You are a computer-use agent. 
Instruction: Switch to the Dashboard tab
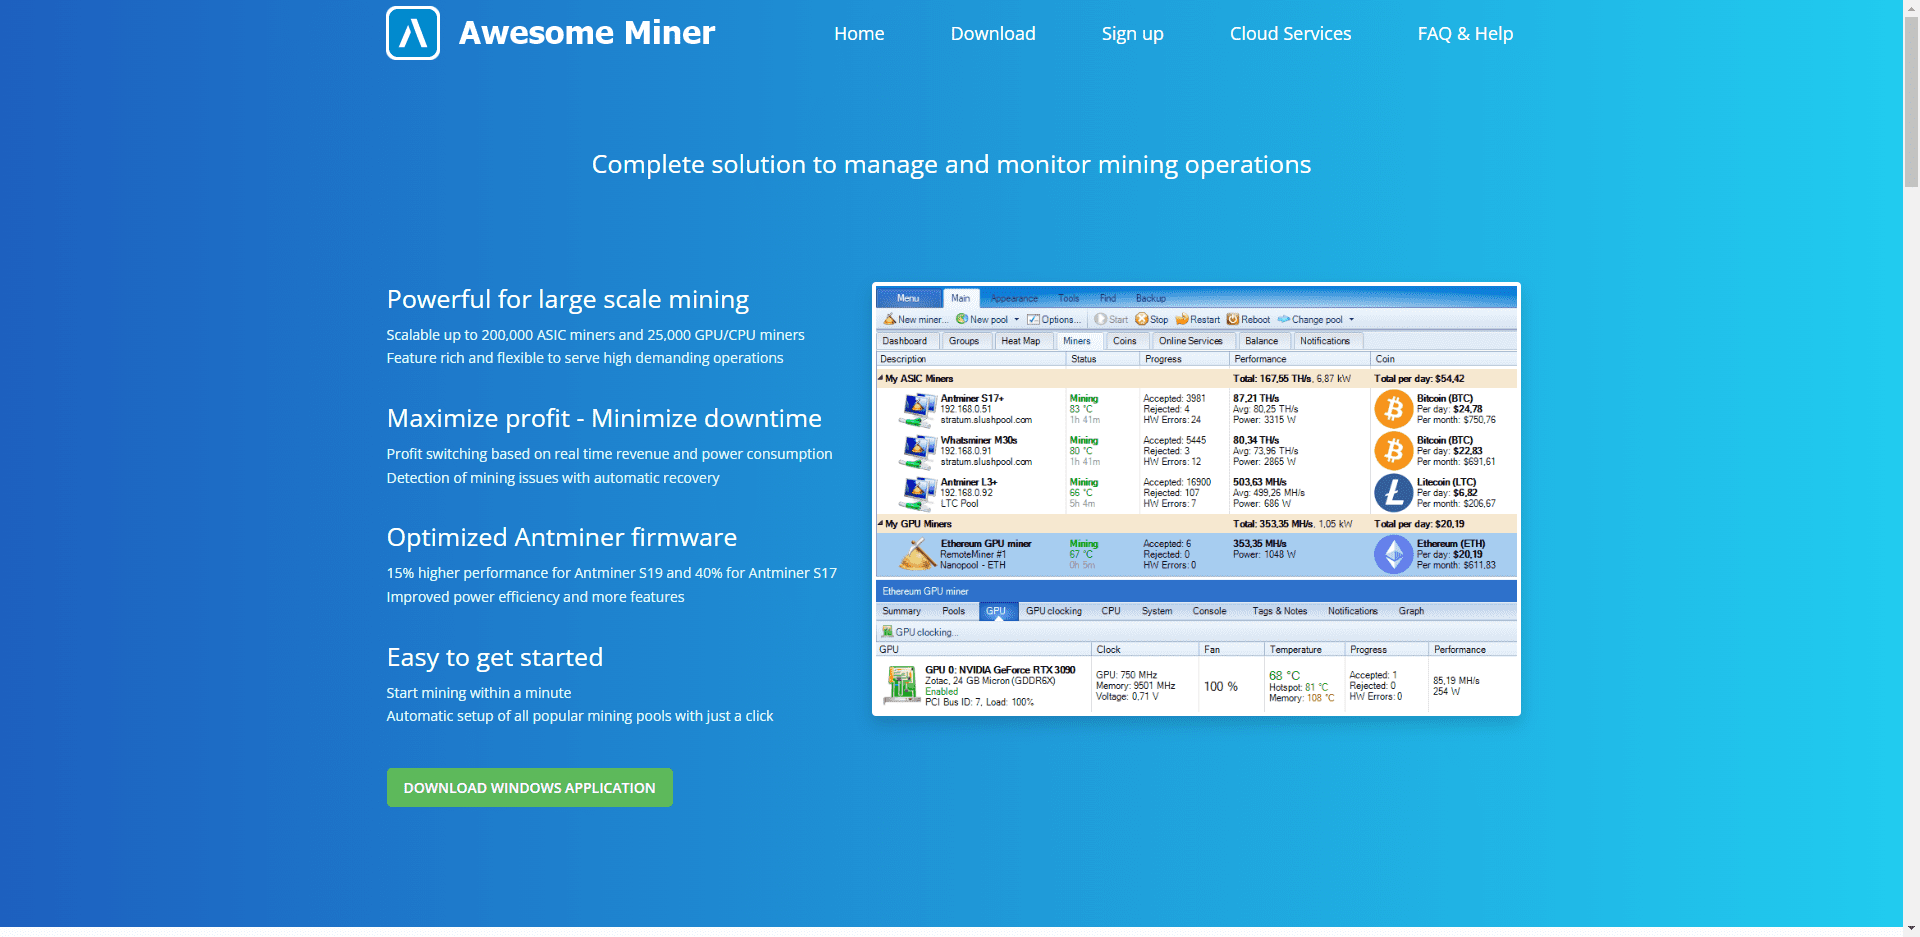tap(905, 341)
